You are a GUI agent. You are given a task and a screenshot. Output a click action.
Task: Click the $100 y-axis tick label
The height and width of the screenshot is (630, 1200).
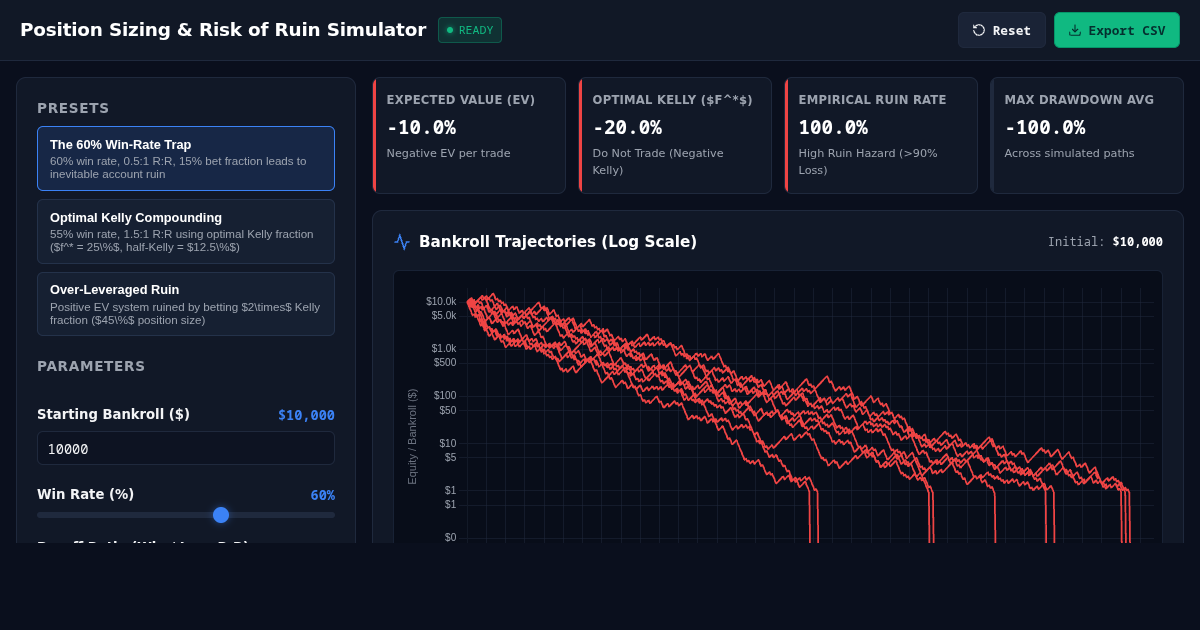[445, 396]
